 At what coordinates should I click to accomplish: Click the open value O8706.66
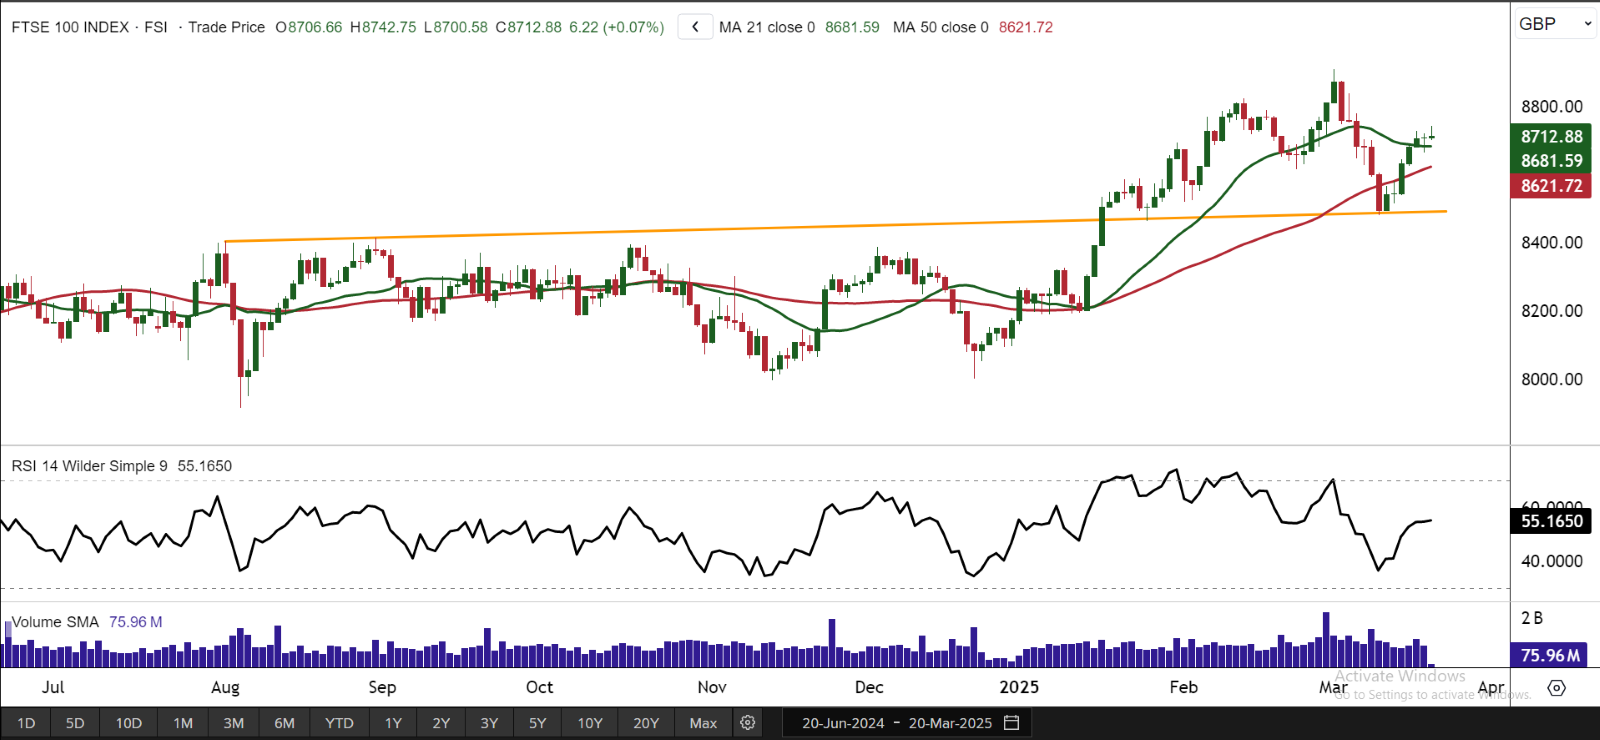pos(309,27)
